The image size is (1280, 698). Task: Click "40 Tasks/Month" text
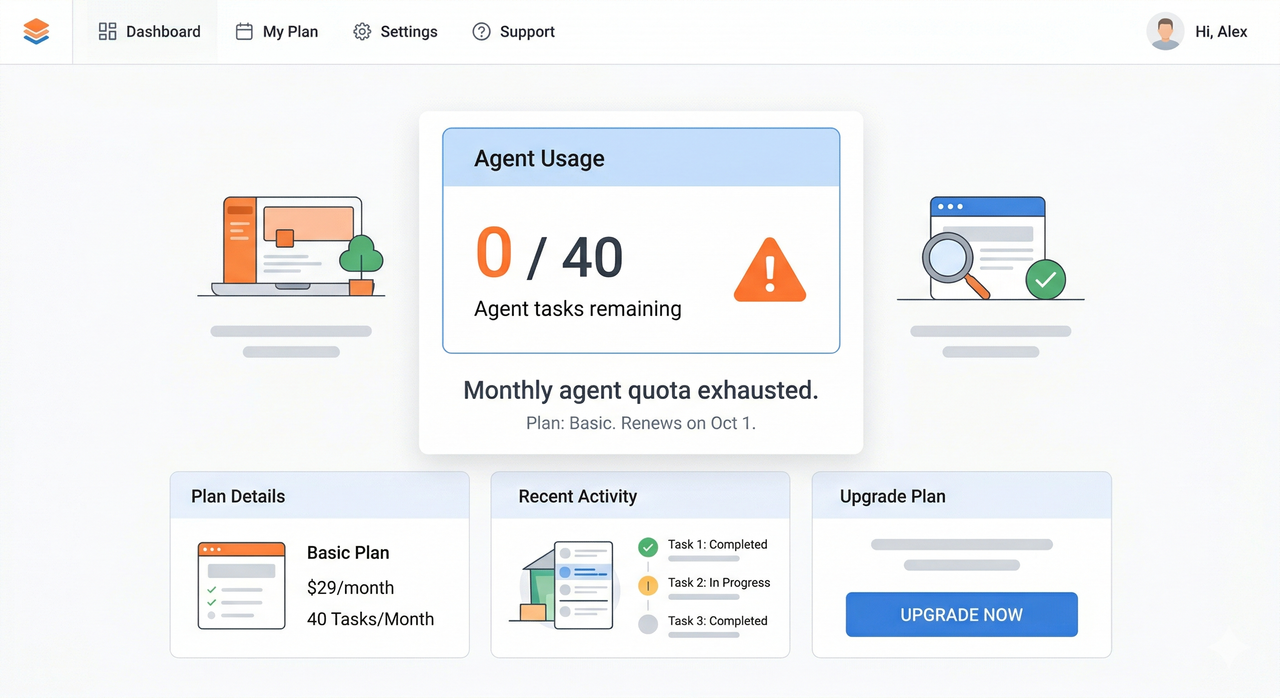click(x=370, y=619)
